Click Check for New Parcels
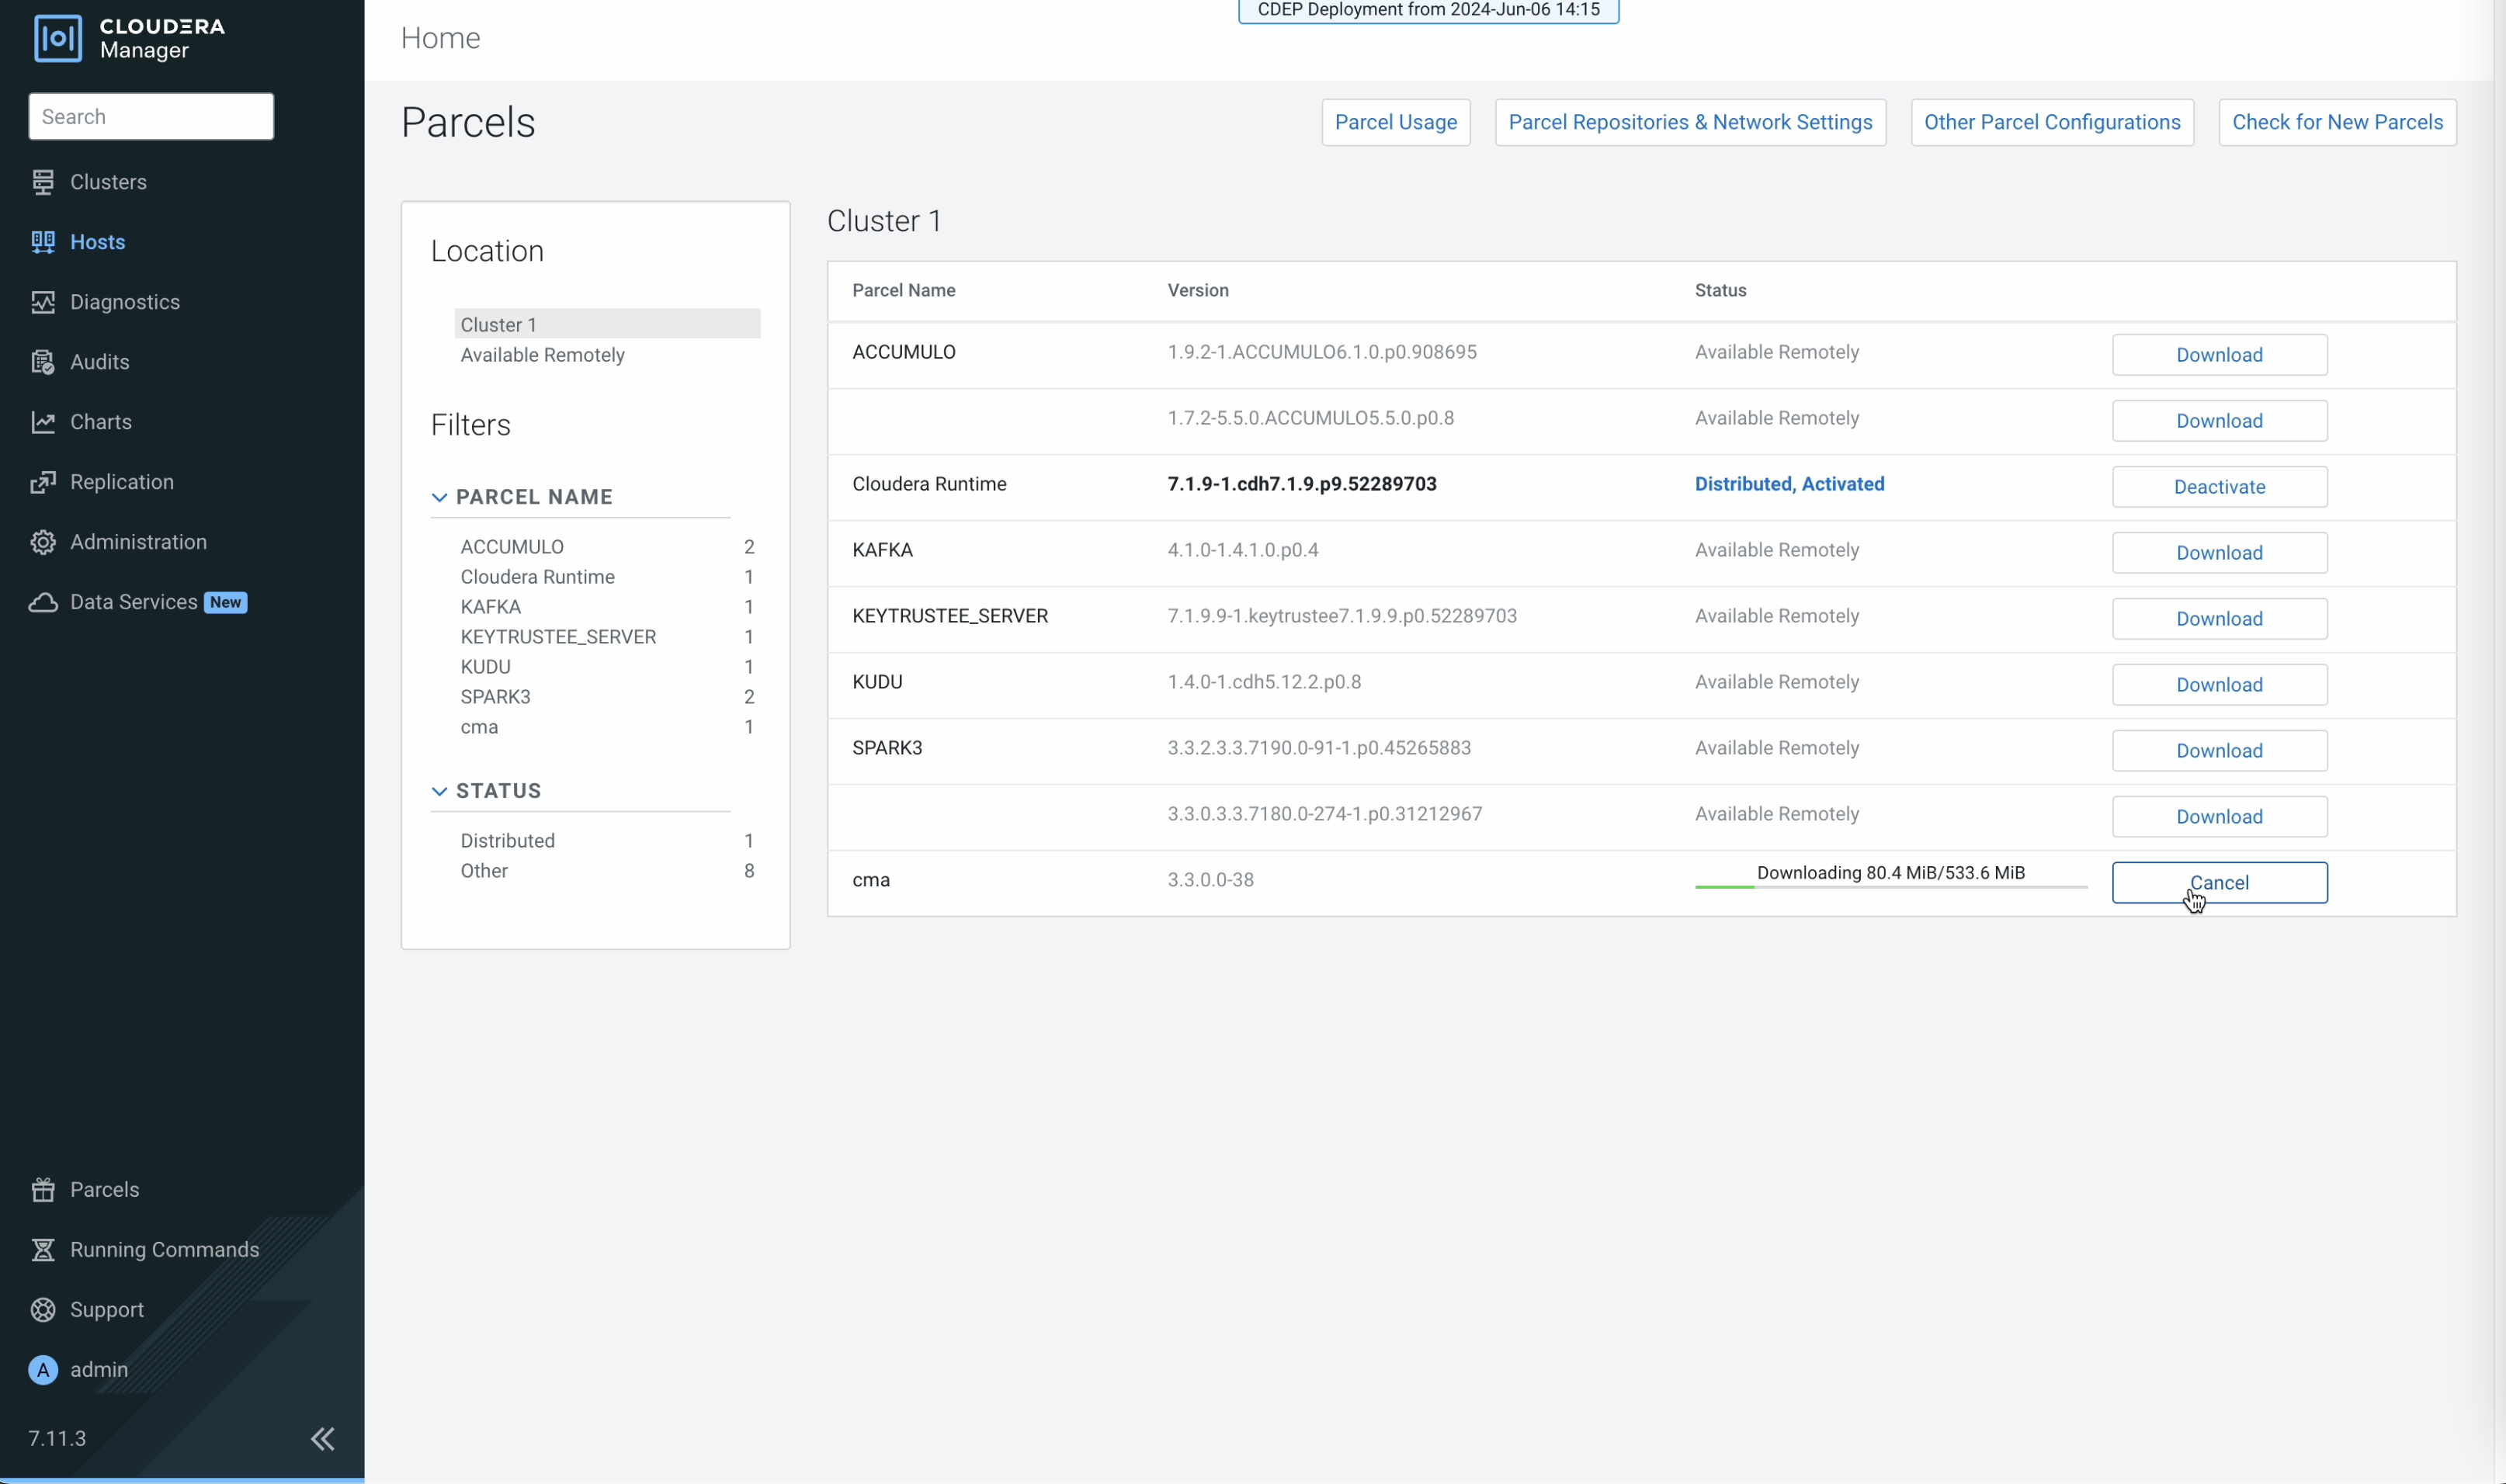The image size is (2506, 1484). 2337,122
